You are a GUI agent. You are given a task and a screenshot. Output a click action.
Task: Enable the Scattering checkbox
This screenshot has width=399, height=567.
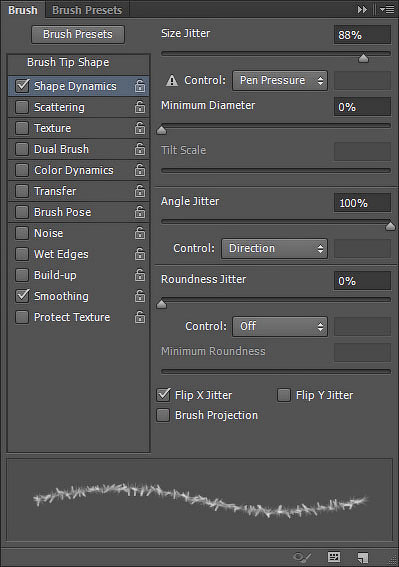click(22, 107)
